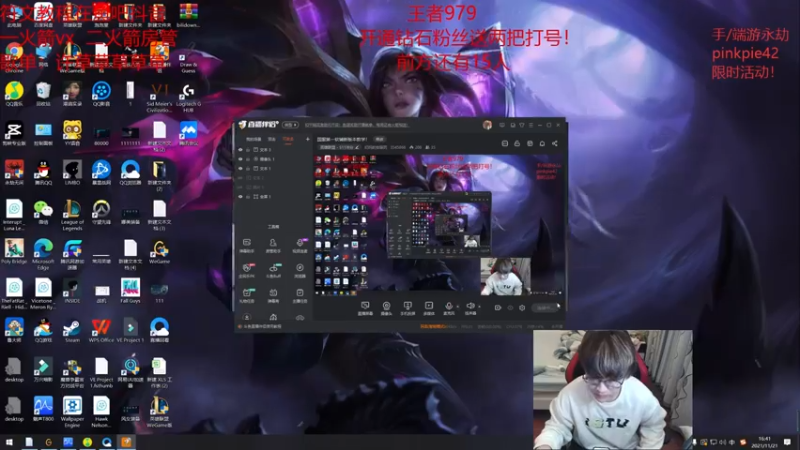
Task: Toggle visibility of the 全屏 1 layer
Action: tap(240, 196)
